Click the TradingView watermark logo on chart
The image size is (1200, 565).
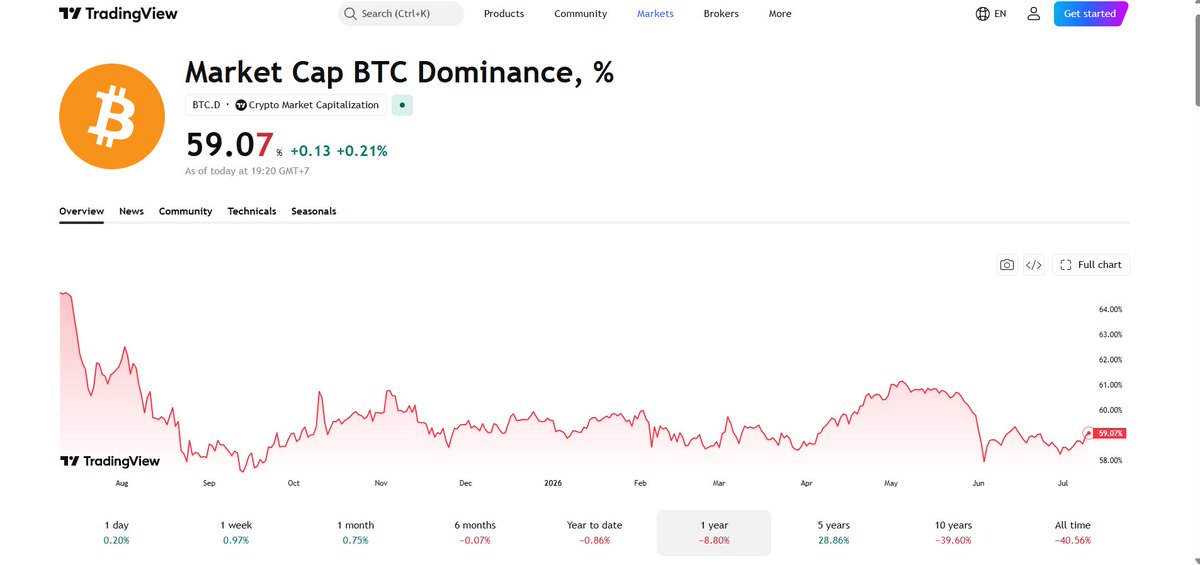click(110, 461)
